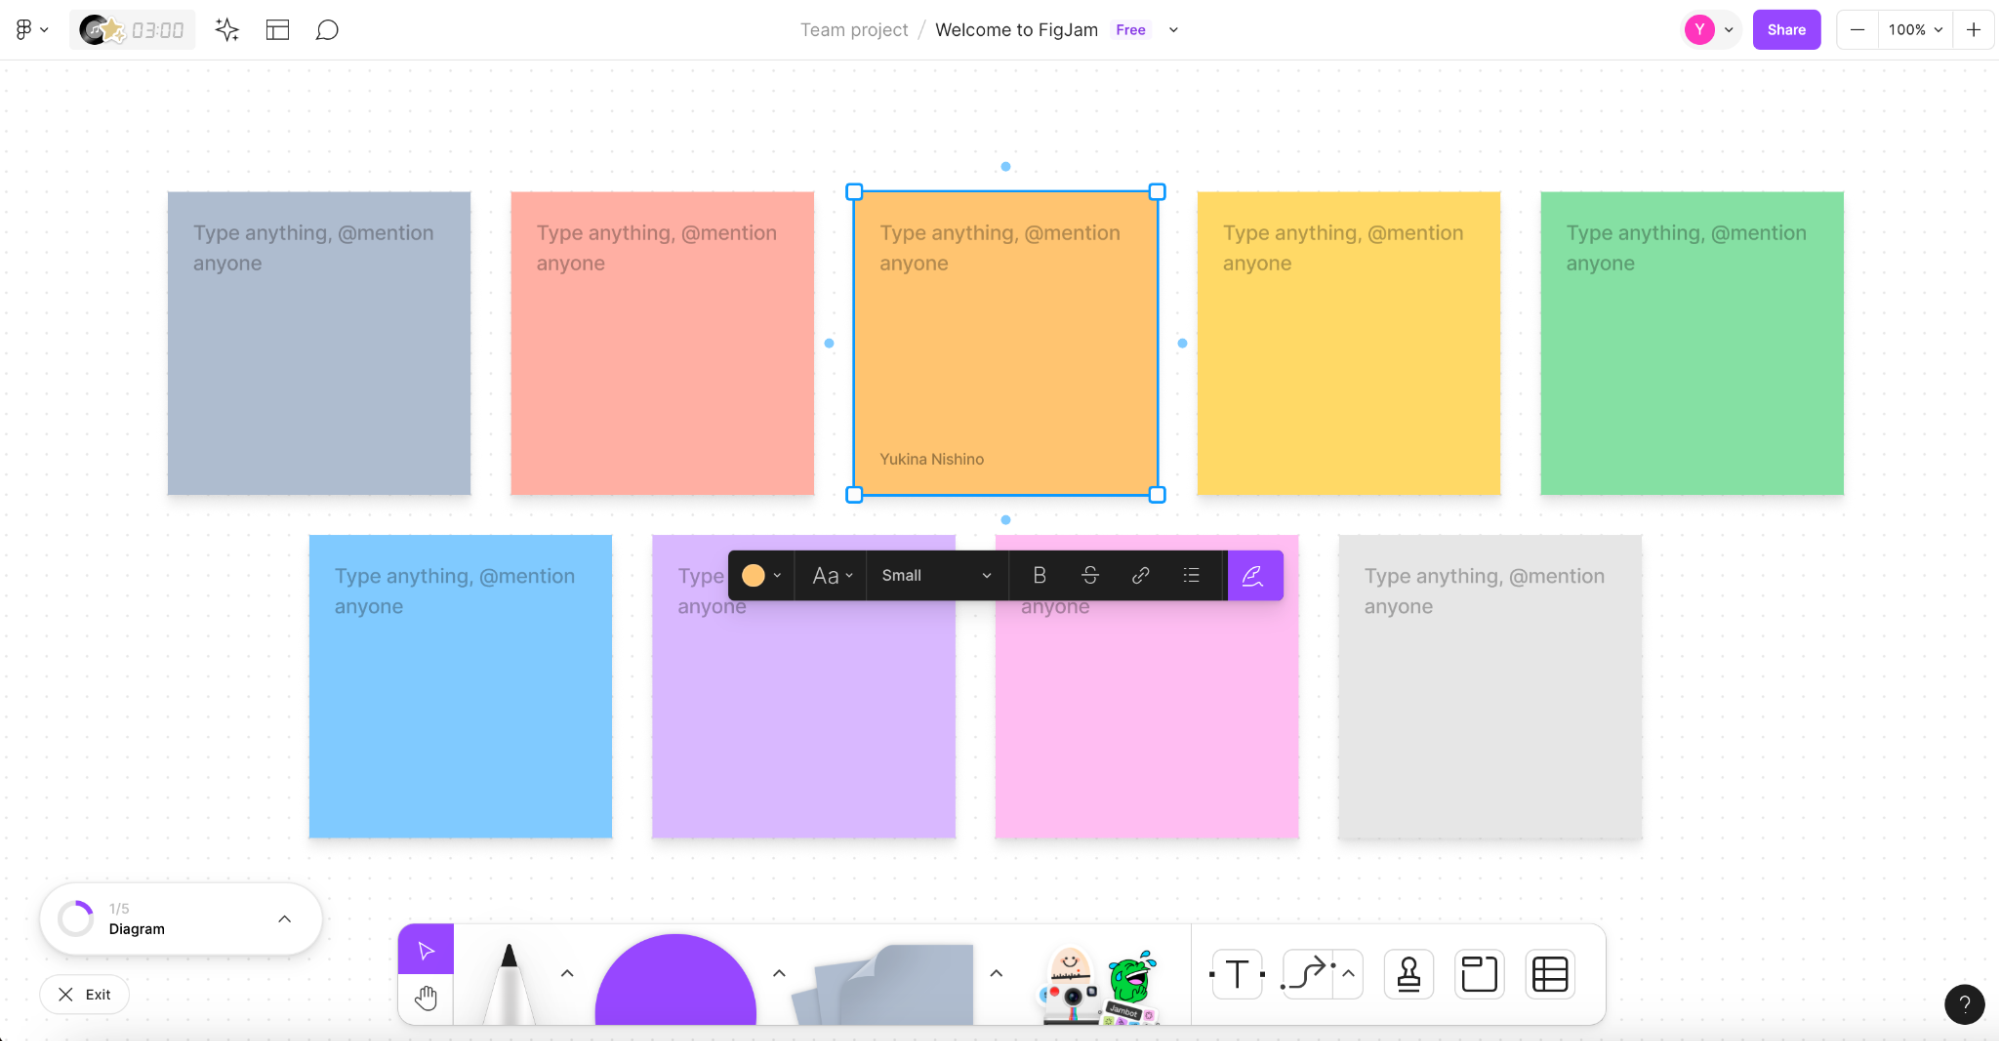Add a link to the text
This screenshot has width=1999, height=1042.
[x=1140, y=575]
